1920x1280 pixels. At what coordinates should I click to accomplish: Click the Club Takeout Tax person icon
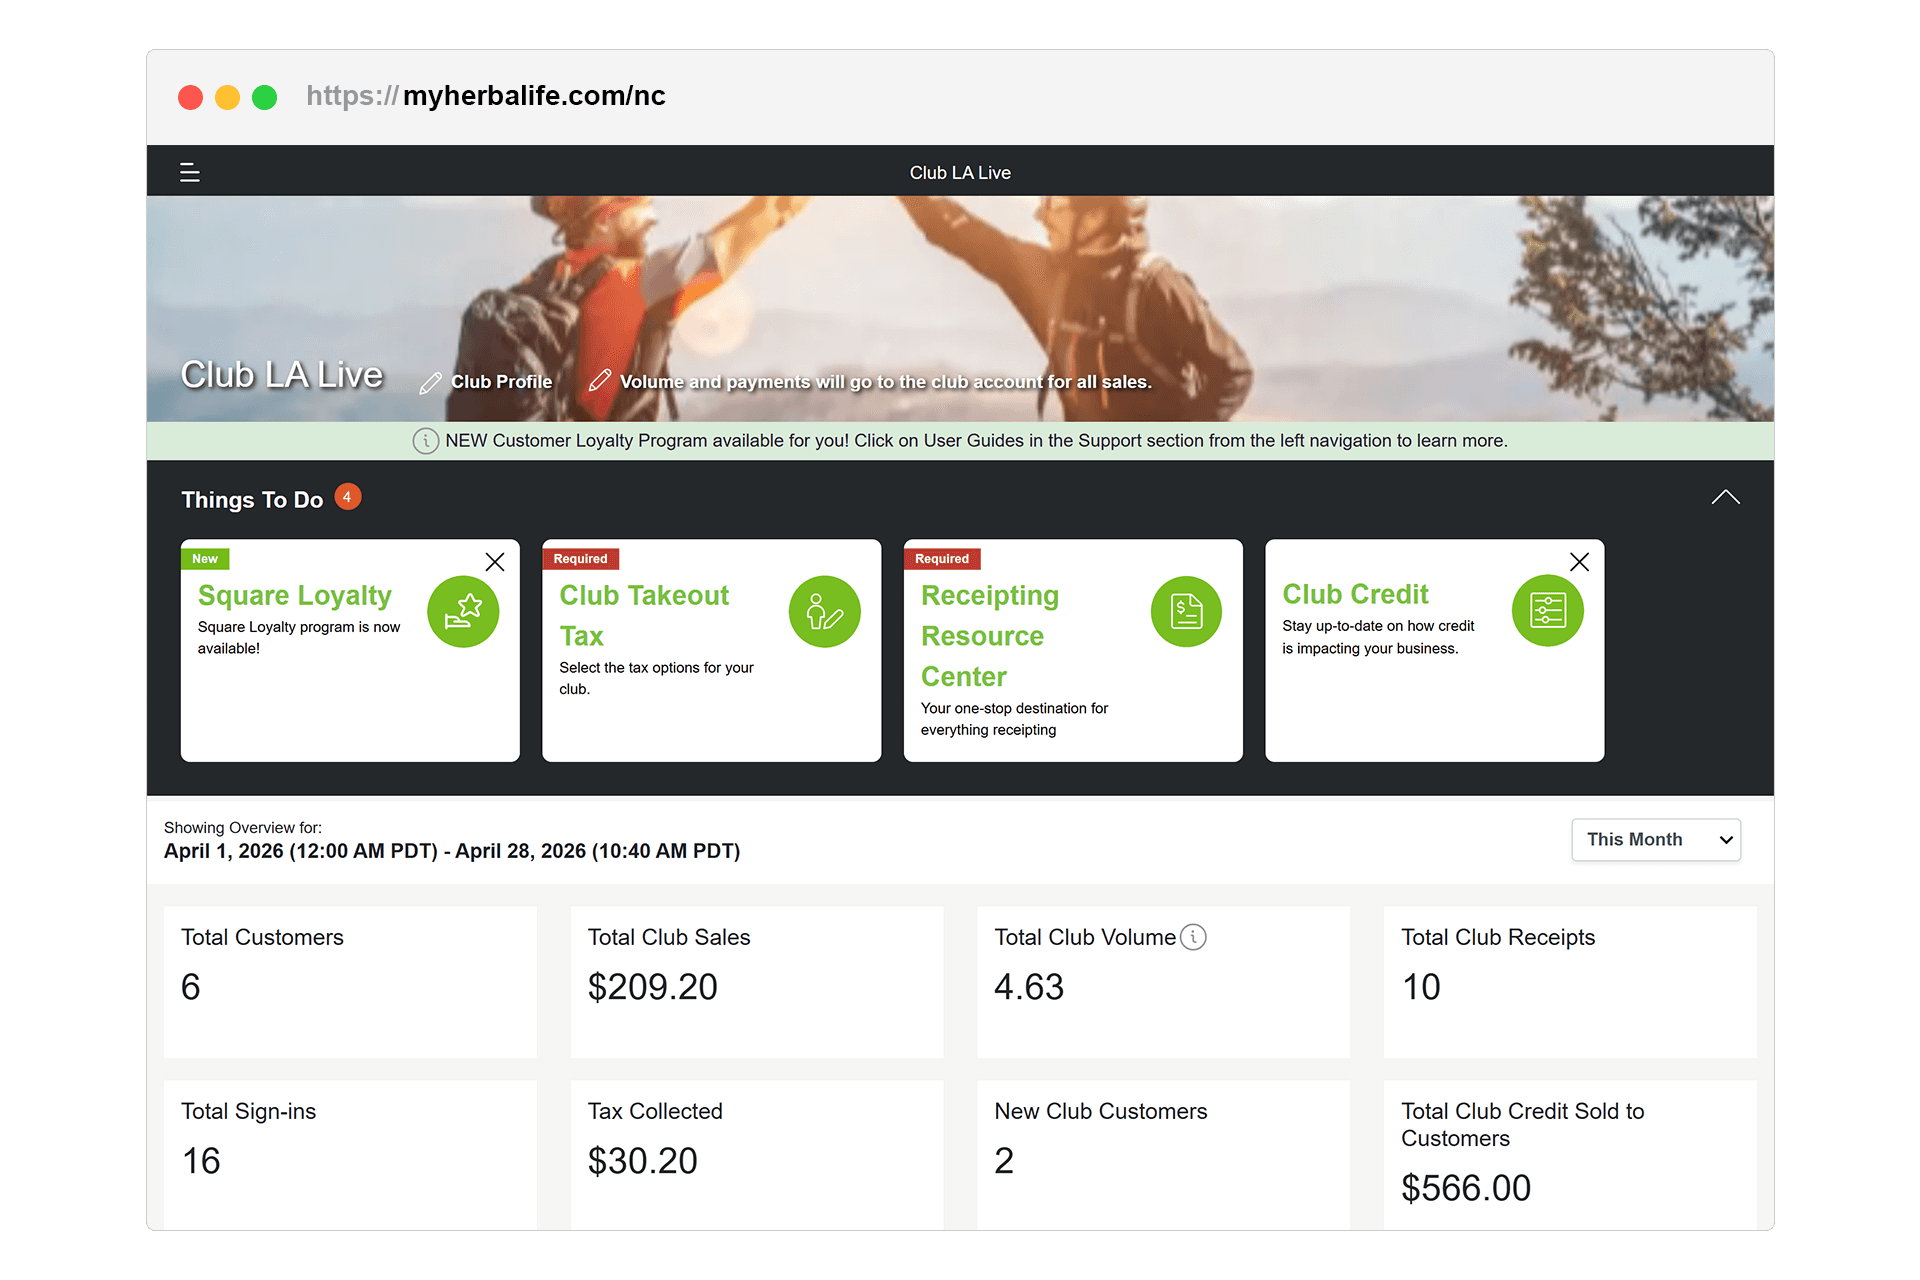(824, 612)
